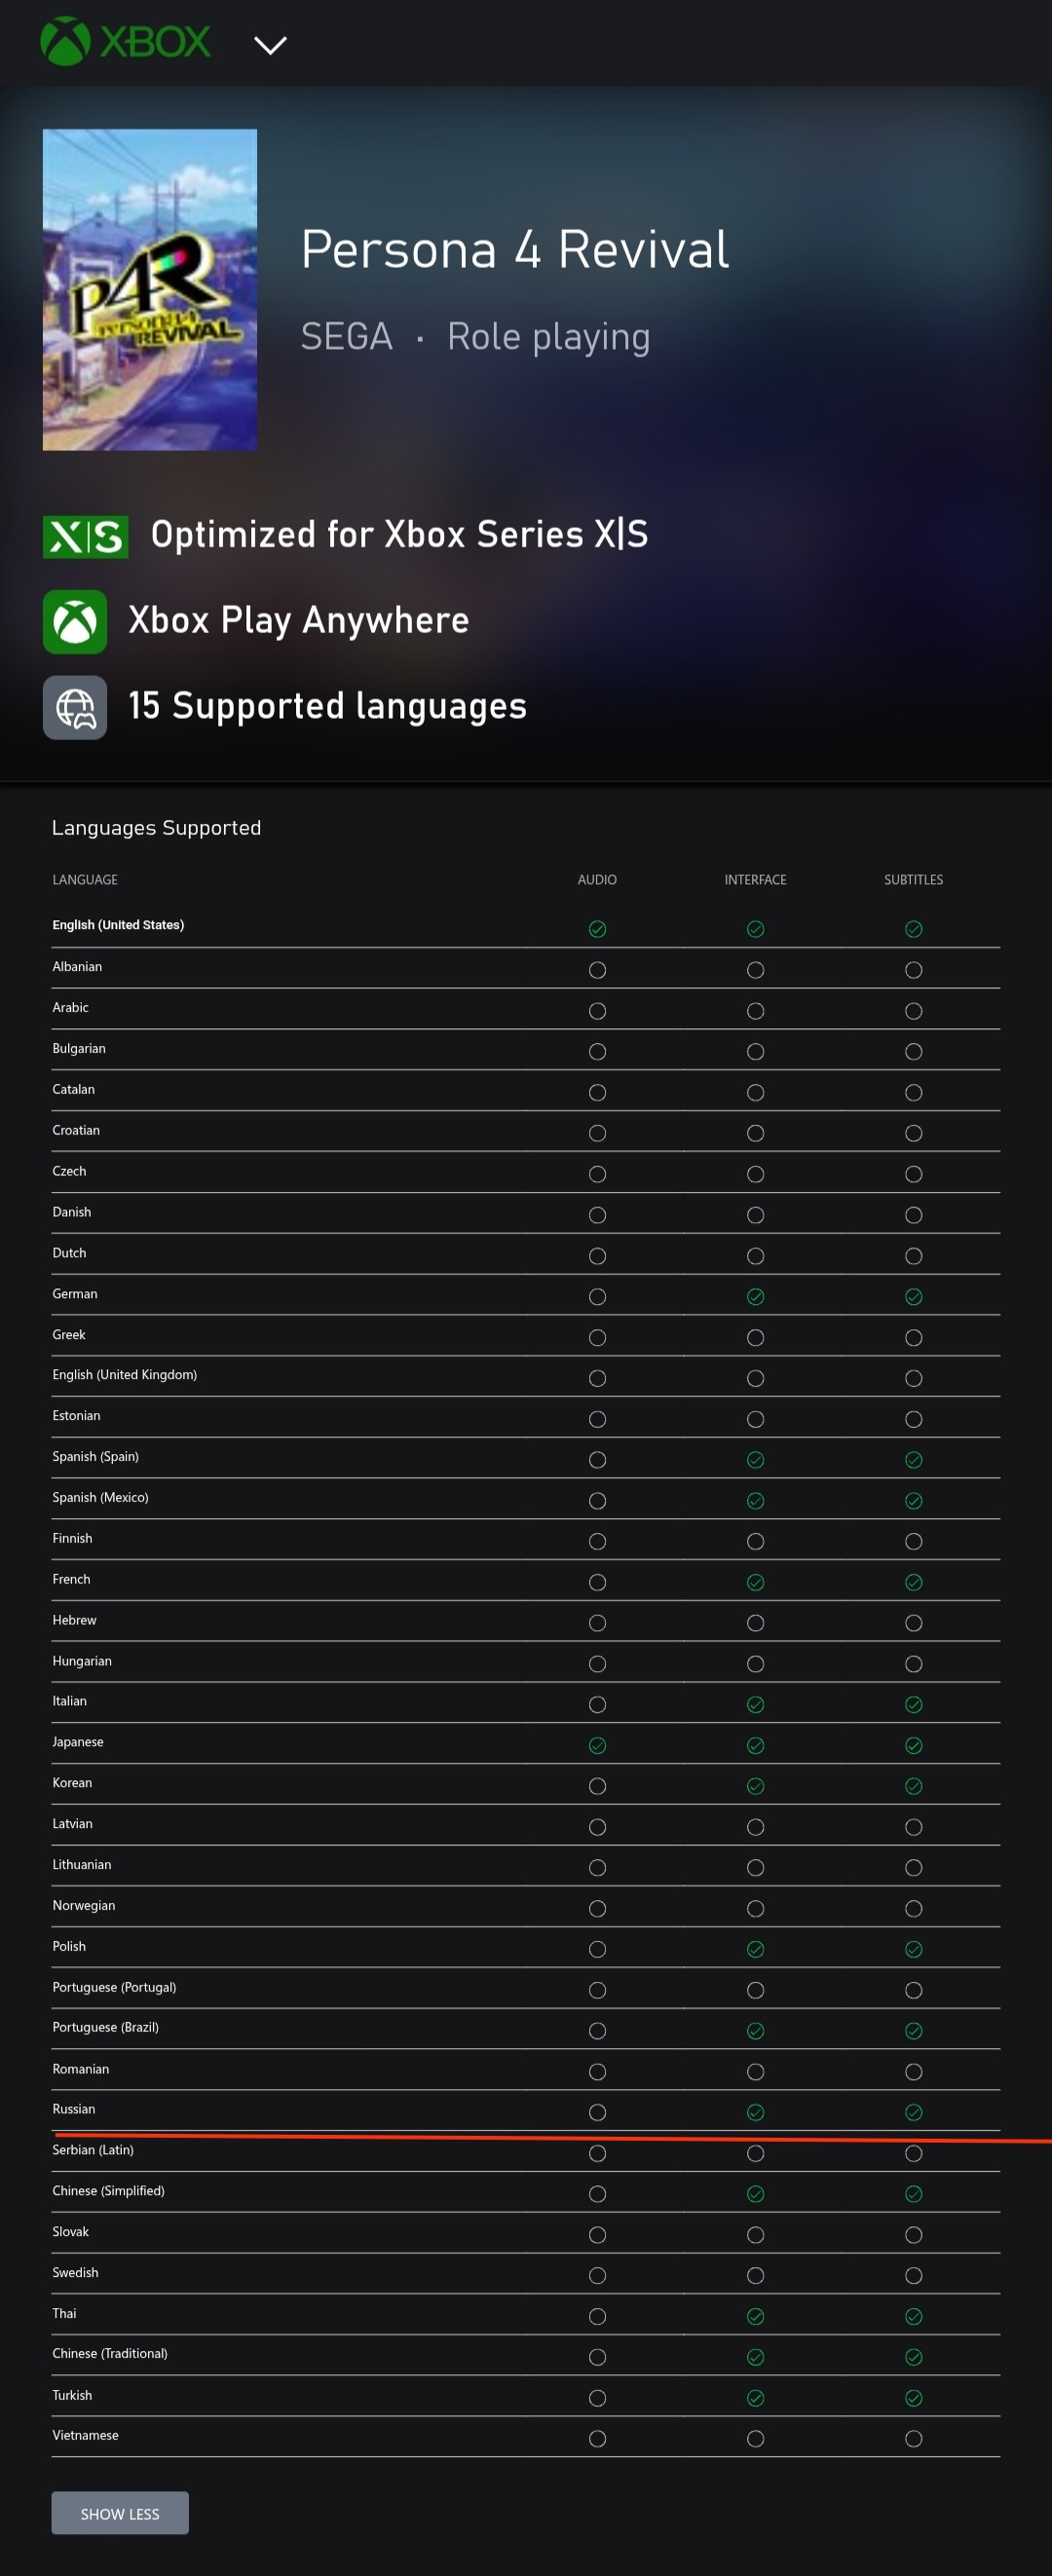Click English (United States) audio checkmark
This screenshot has width=1052, height=2576.
[x=597, y=929]
